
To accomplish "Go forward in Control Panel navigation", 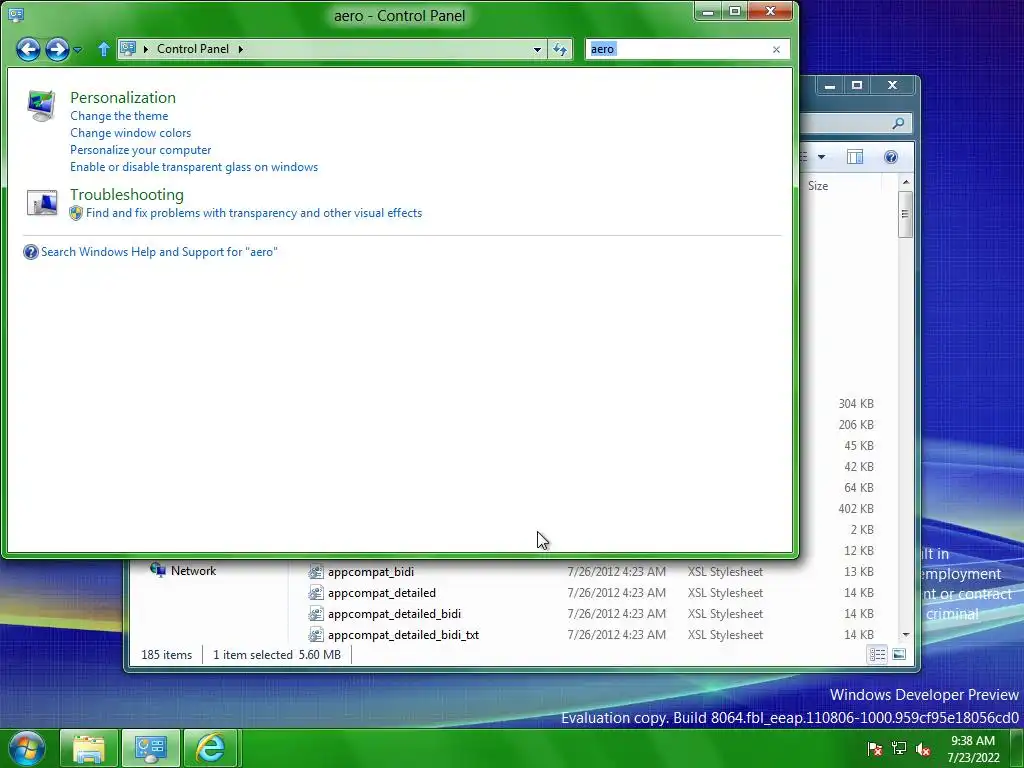I will coord(57,49).
